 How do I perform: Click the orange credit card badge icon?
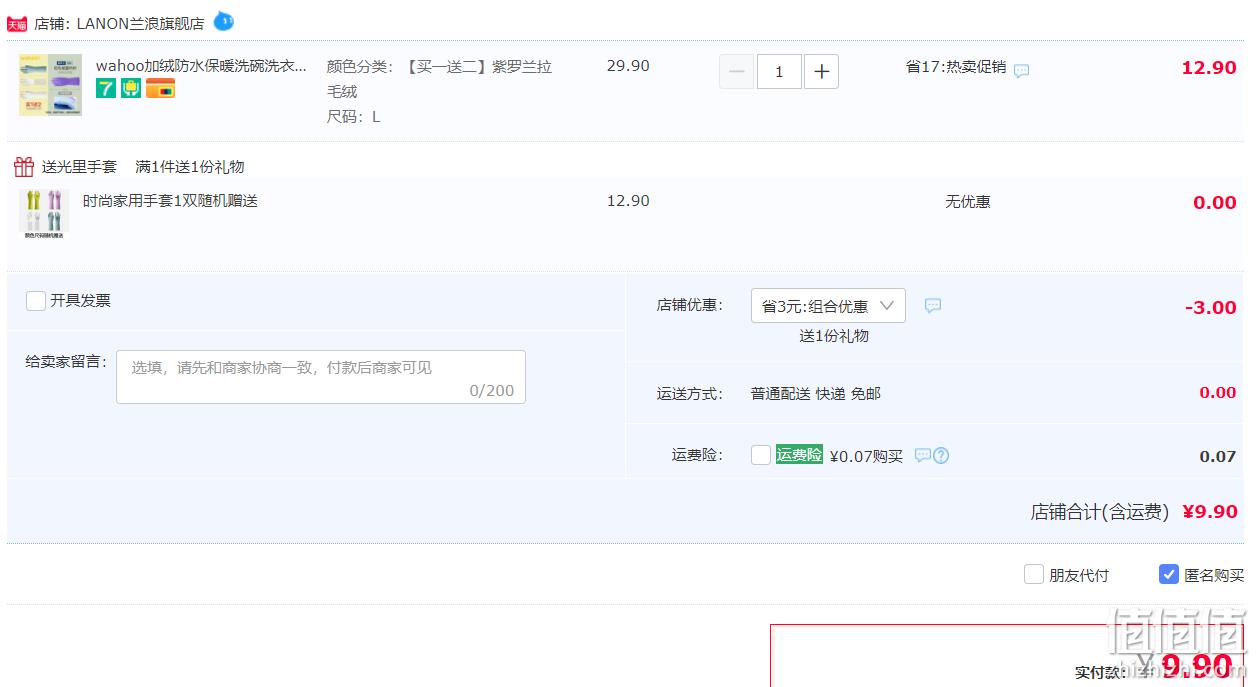coord(160,88)
